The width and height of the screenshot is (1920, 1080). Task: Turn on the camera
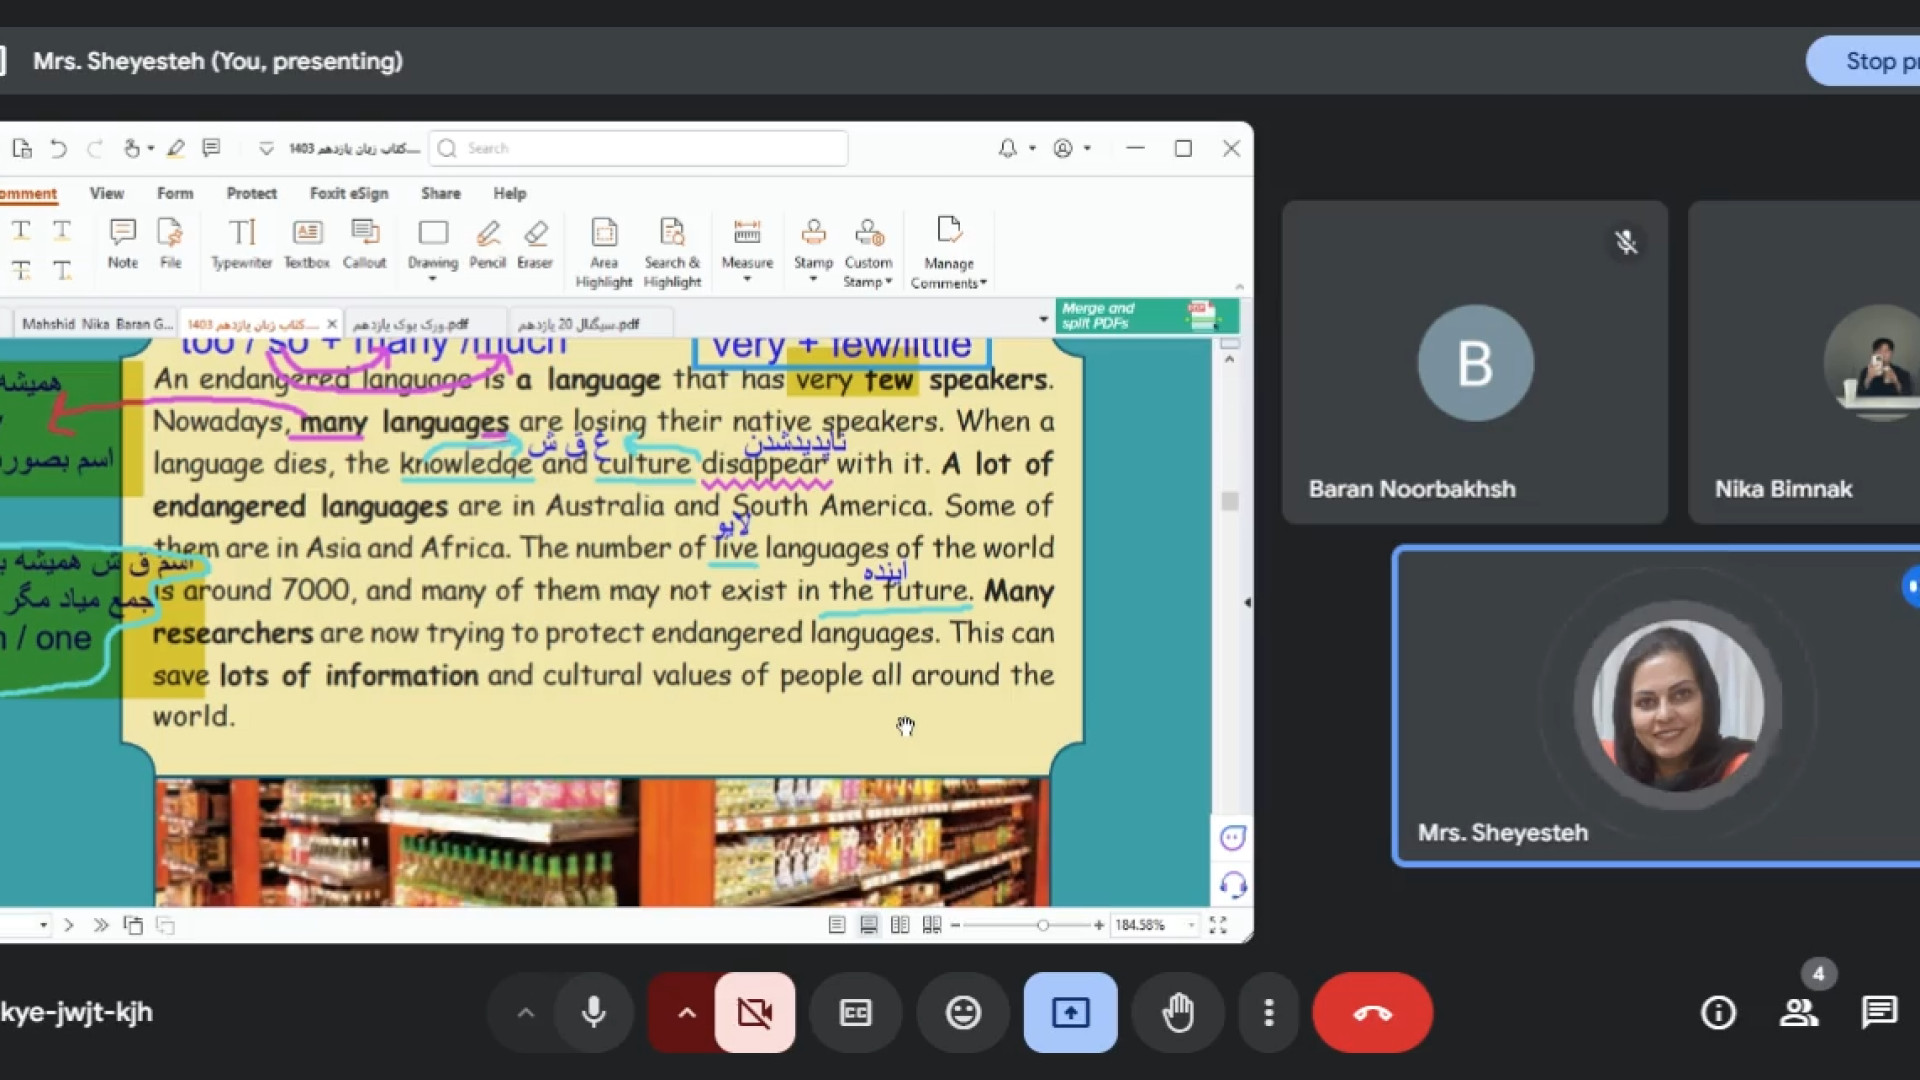(755, 1013)
